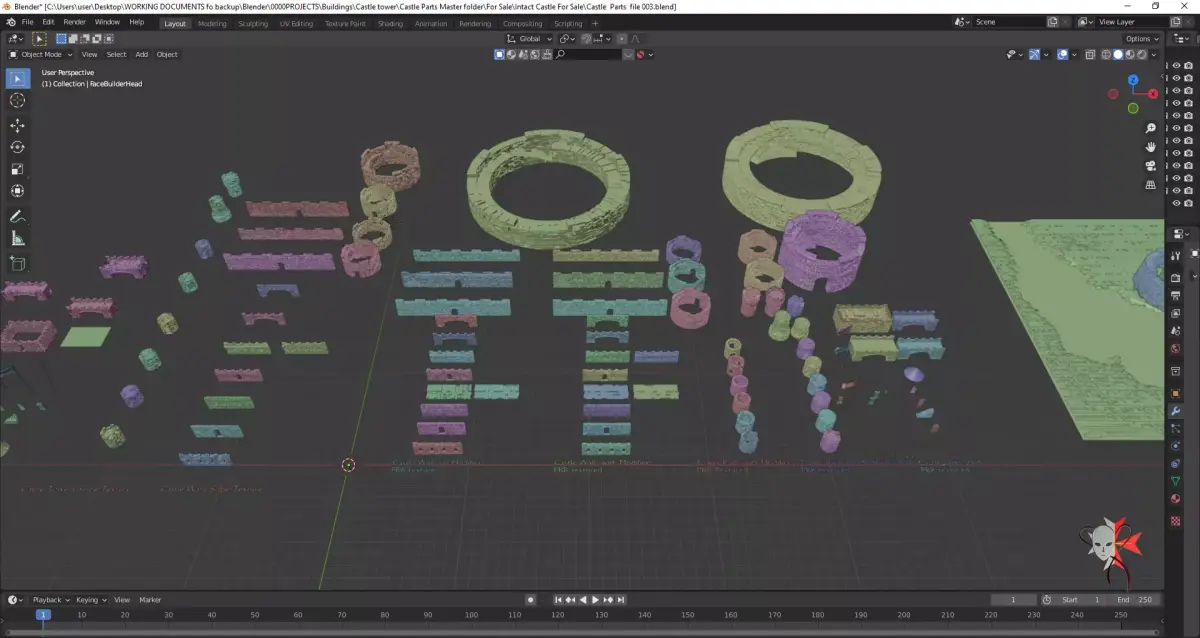Toggle viewport overlays display
This screenshot has width=1200, height=638.
pos(1062,55)
